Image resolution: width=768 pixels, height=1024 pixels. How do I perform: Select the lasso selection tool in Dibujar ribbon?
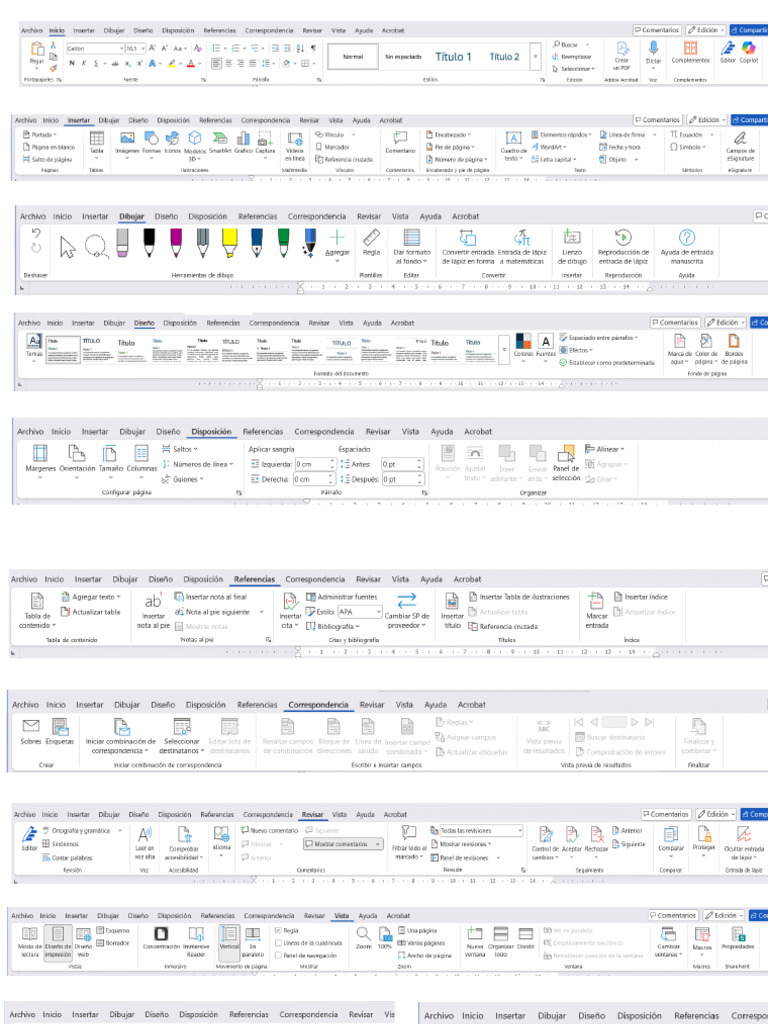[96, 247]
